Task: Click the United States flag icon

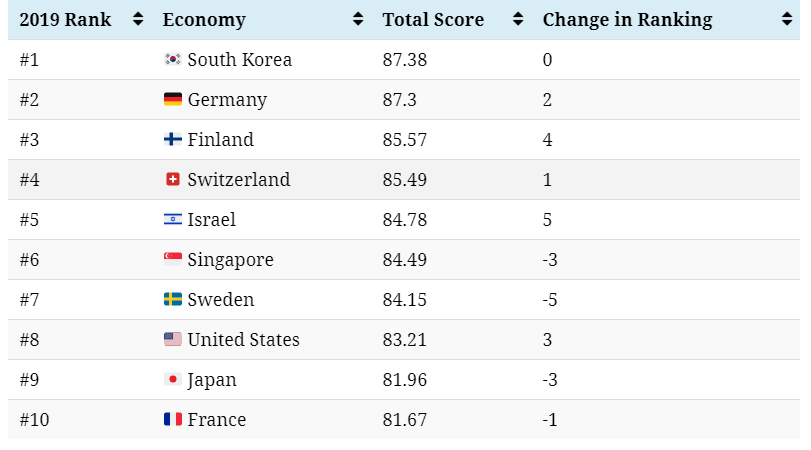Action: tap(172, 340)
